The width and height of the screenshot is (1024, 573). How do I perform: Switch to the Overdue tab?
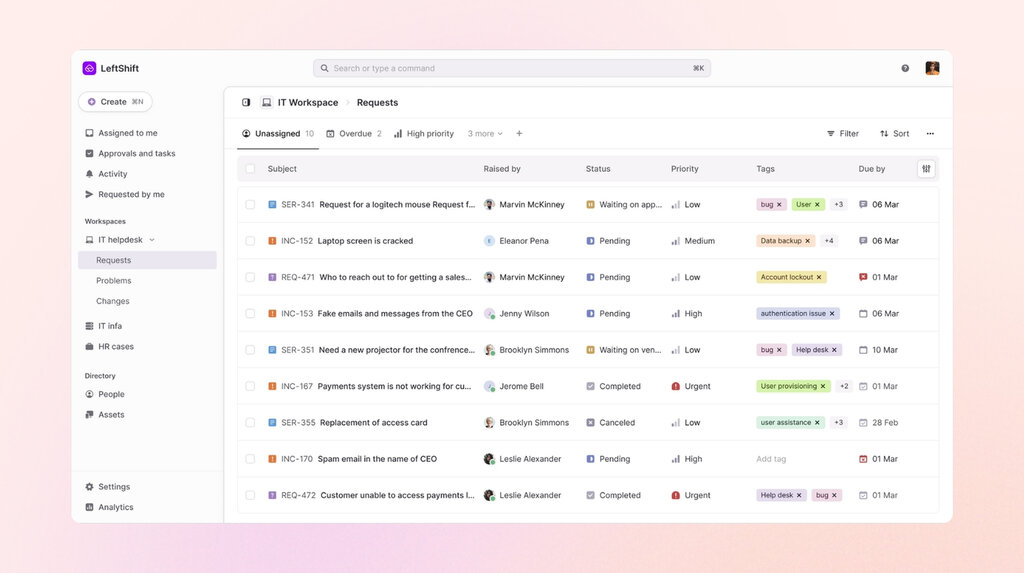pyautogui.click(x=354, y=134)
